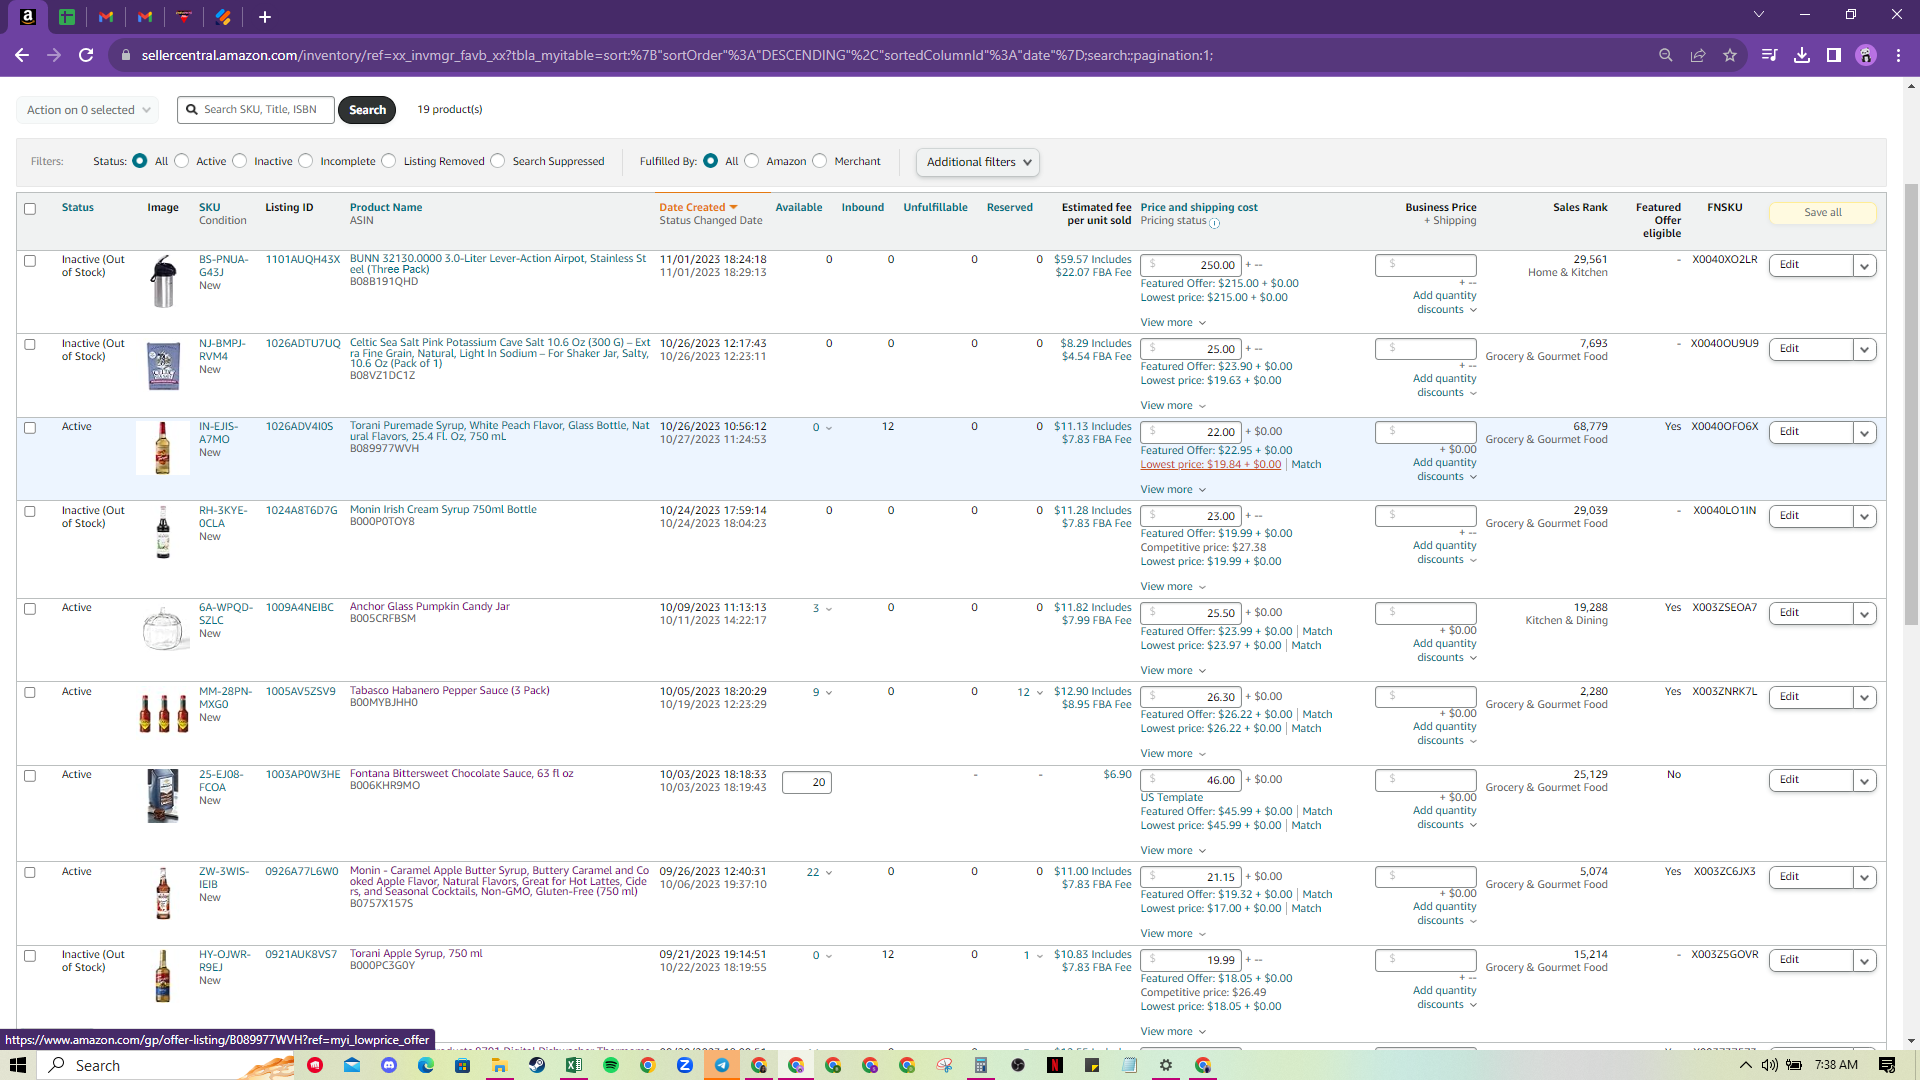Open the Windows Start menu
This screenshot has width=1920, height=1080.
click(18, 1065)
